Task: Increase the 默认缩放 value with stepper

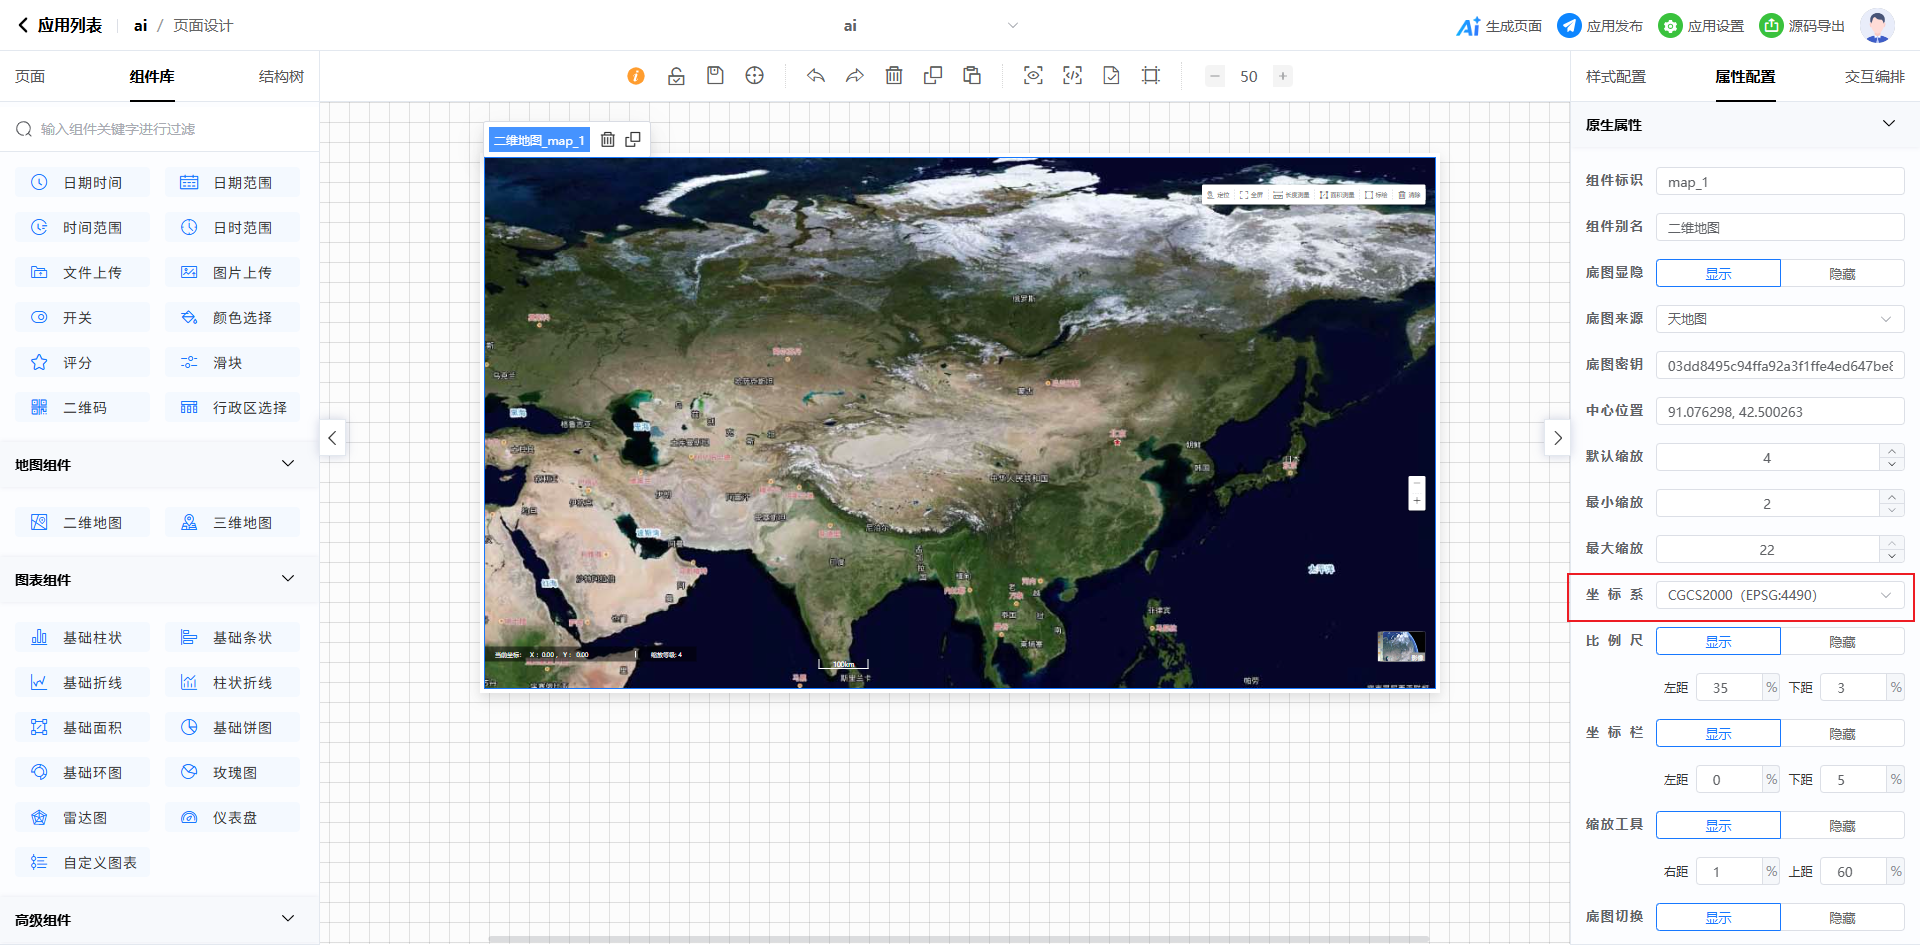Action: coord(1891,450)
